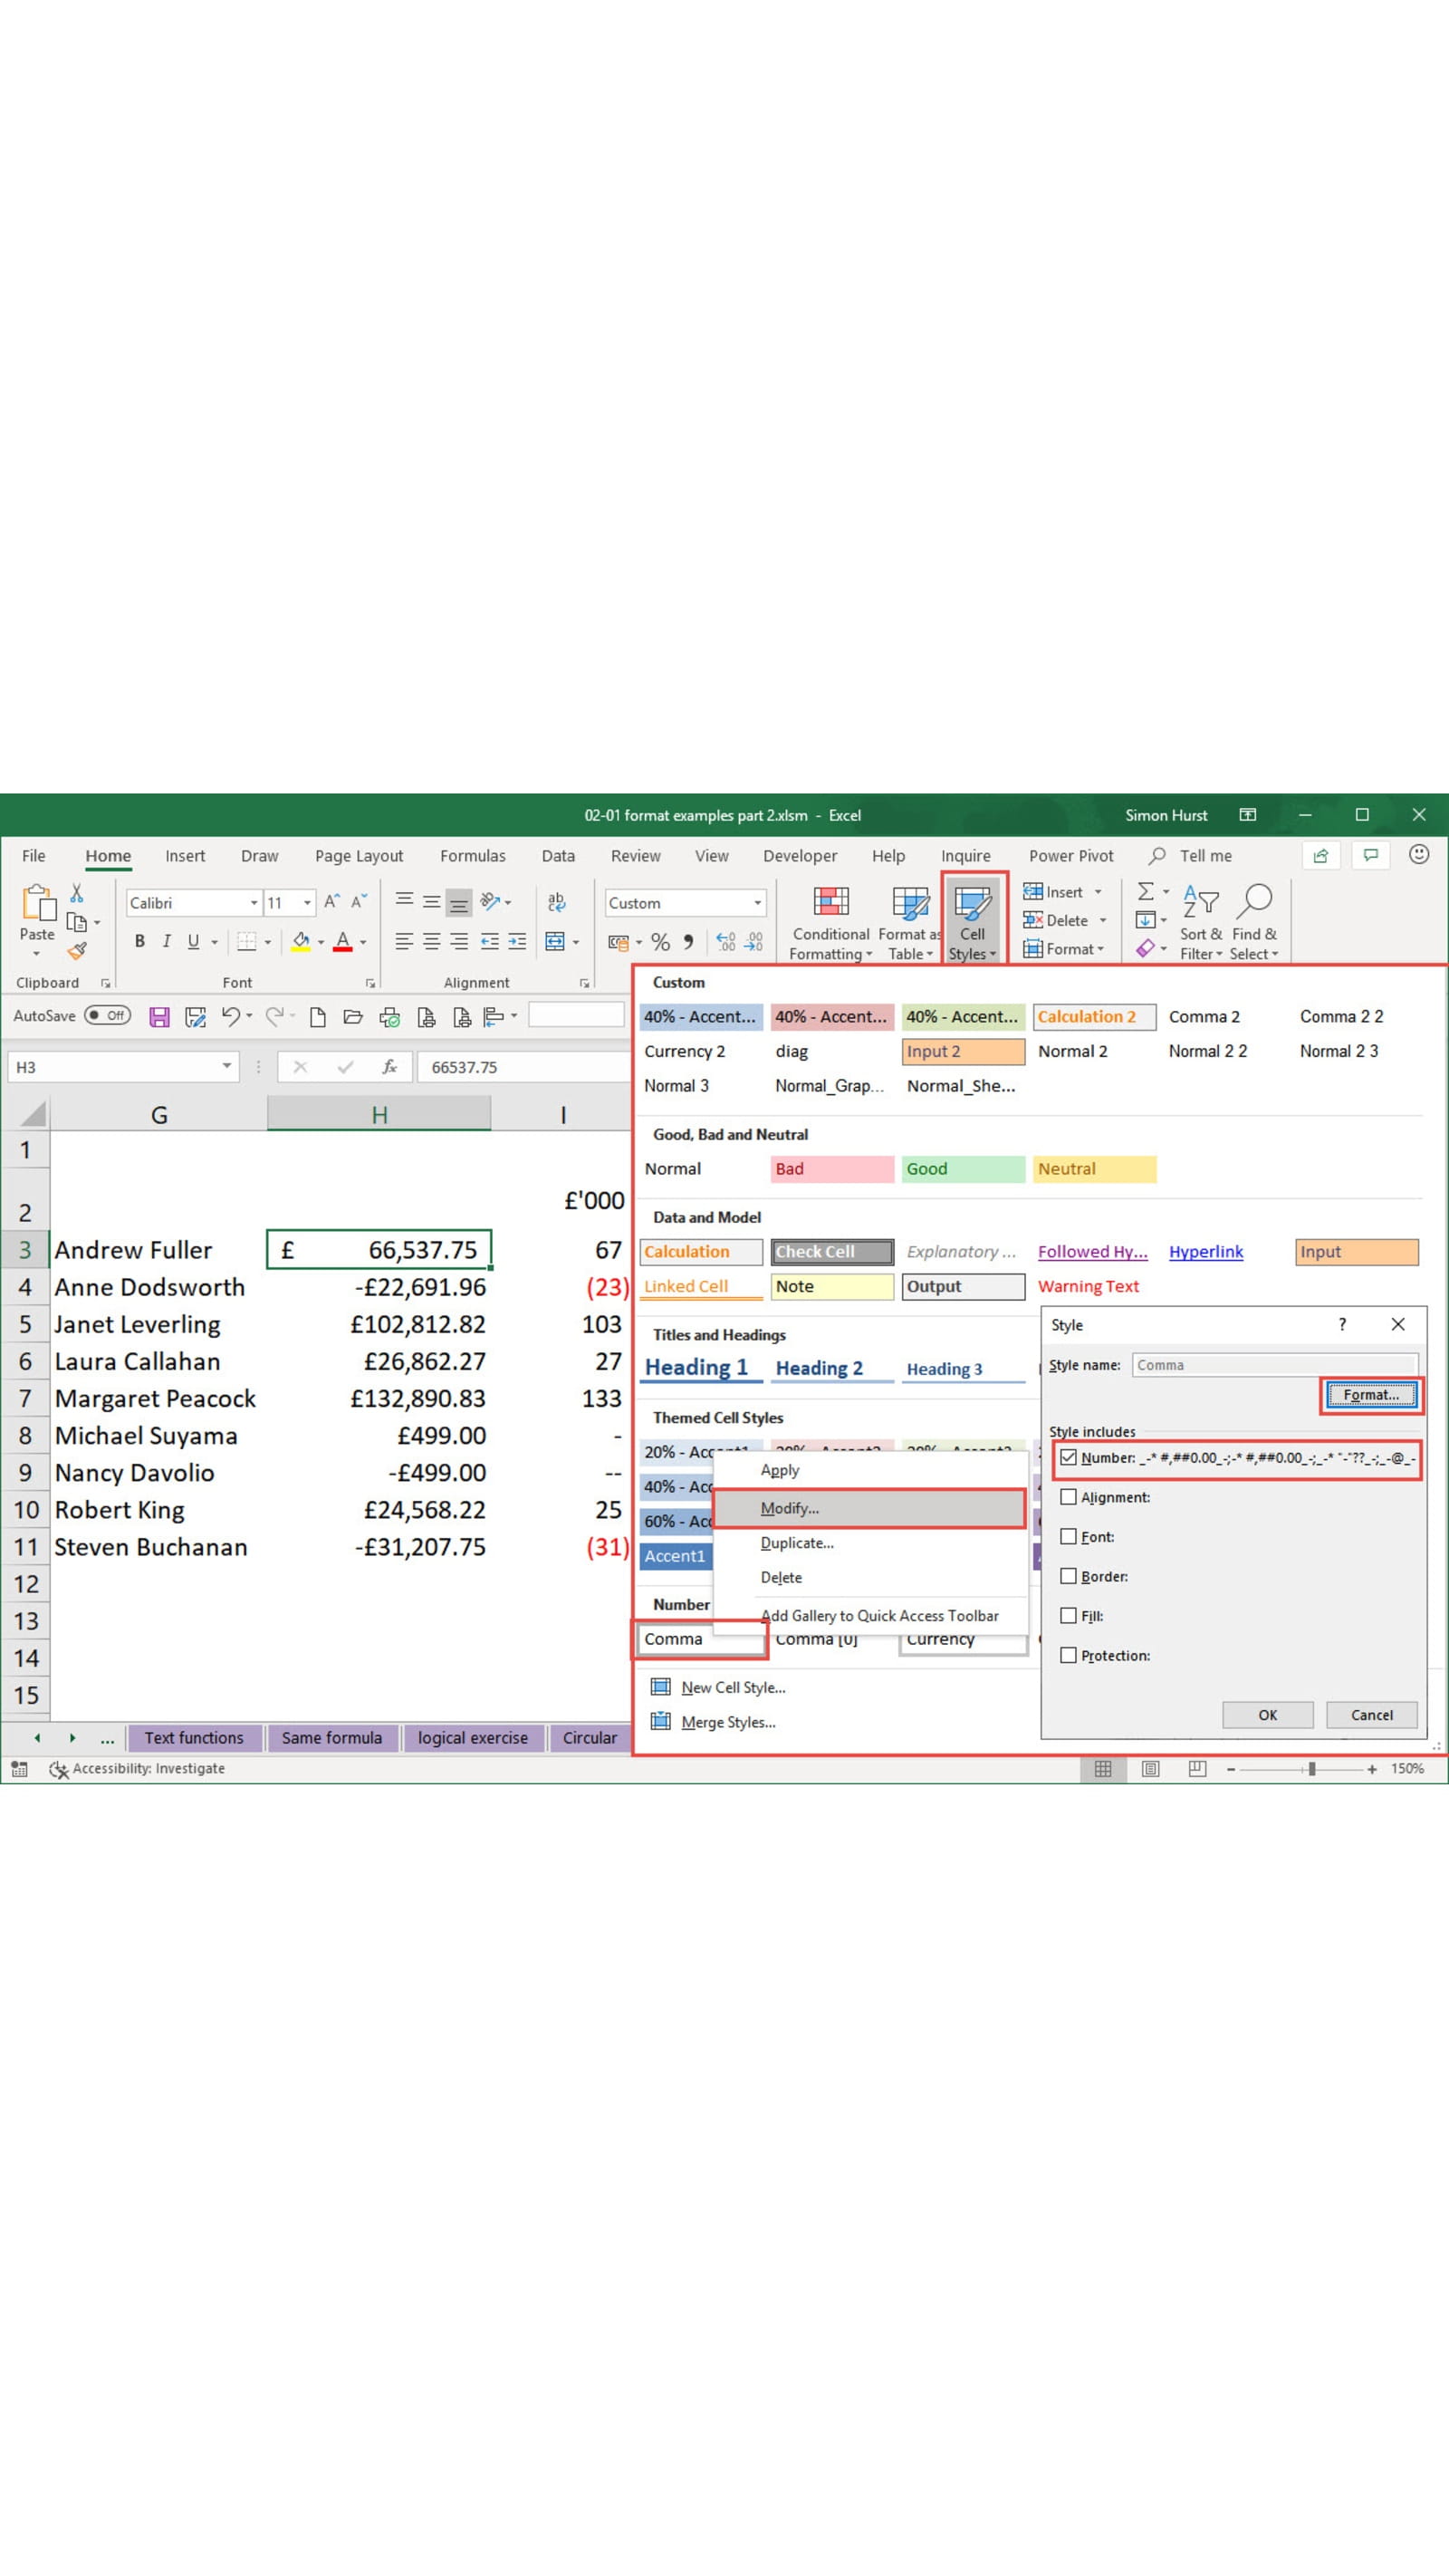Enable the Font option in the Style dialog

[x=1069, y=1537]
